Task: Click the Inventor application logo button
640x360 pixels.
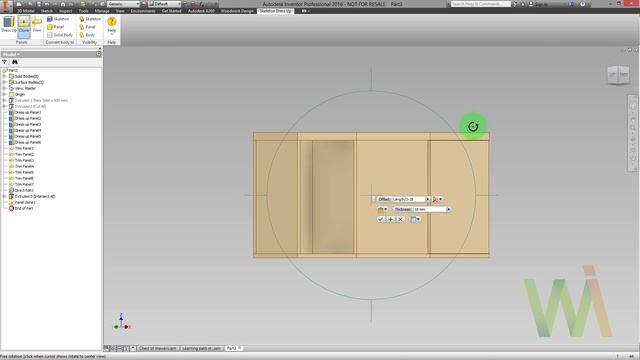Action: pyautogui.click(x=6, y=6)
